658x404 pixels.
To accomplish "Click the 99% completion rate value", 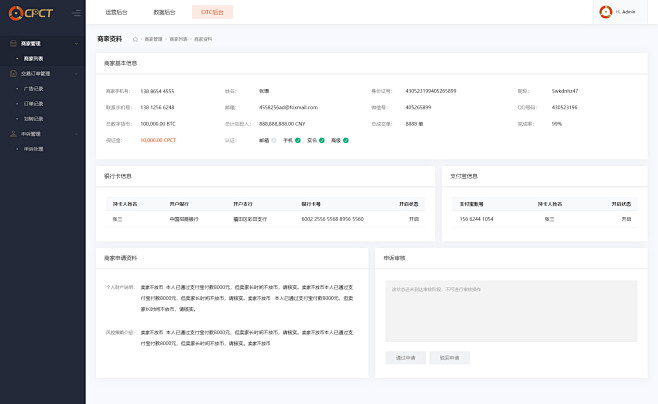I will click(556, 124).
